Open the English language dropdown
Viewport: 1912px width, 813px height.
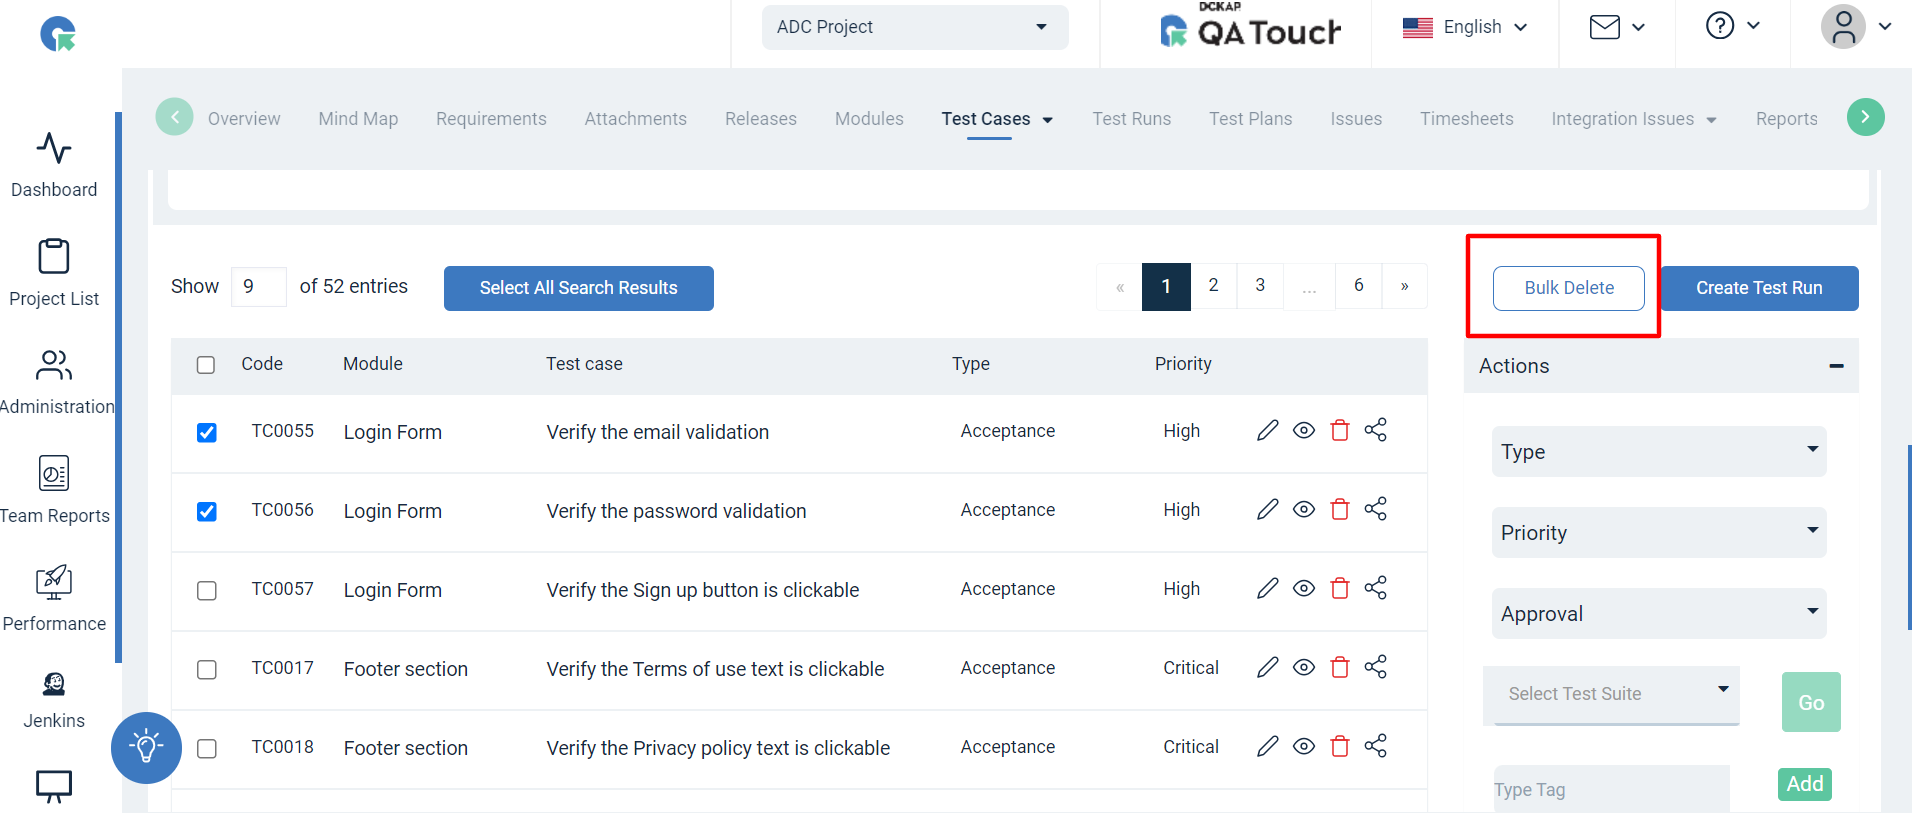coord(1465,27)
